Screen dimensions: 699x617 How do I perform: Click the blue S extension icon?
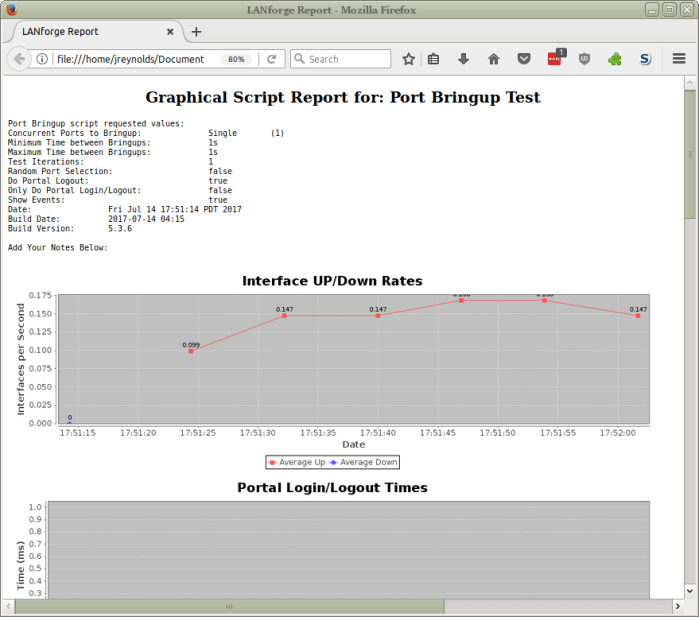click(645, 59)
